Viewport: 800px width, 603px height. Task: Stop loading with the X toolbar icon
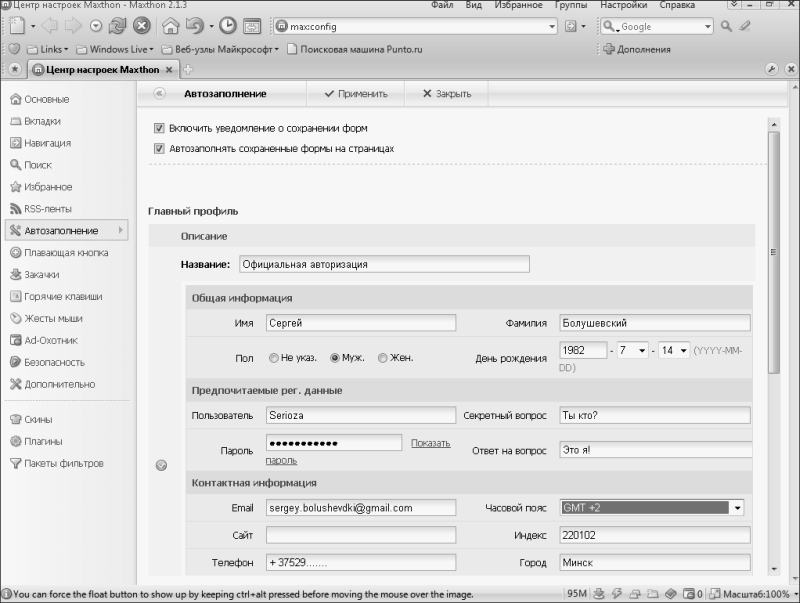(141, 26)
